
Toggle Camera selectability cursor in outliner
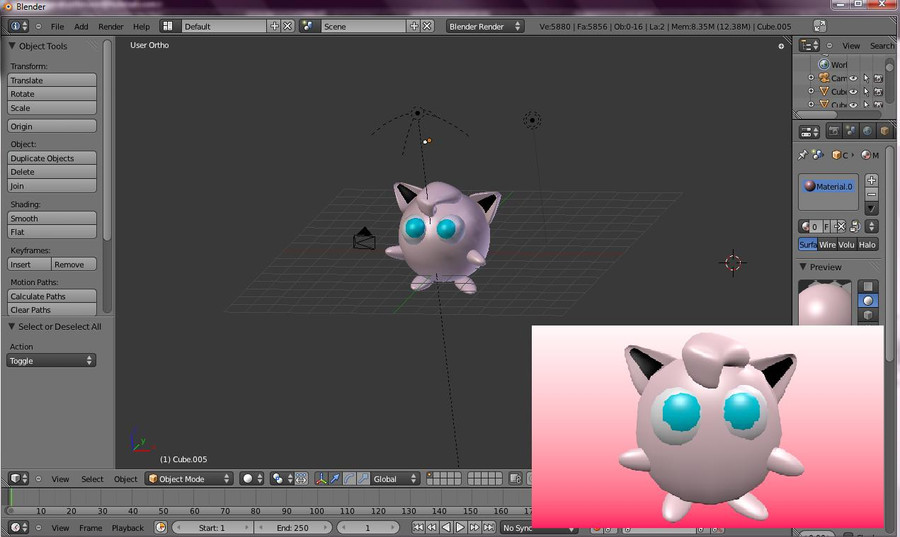click(x=866, y=78)
